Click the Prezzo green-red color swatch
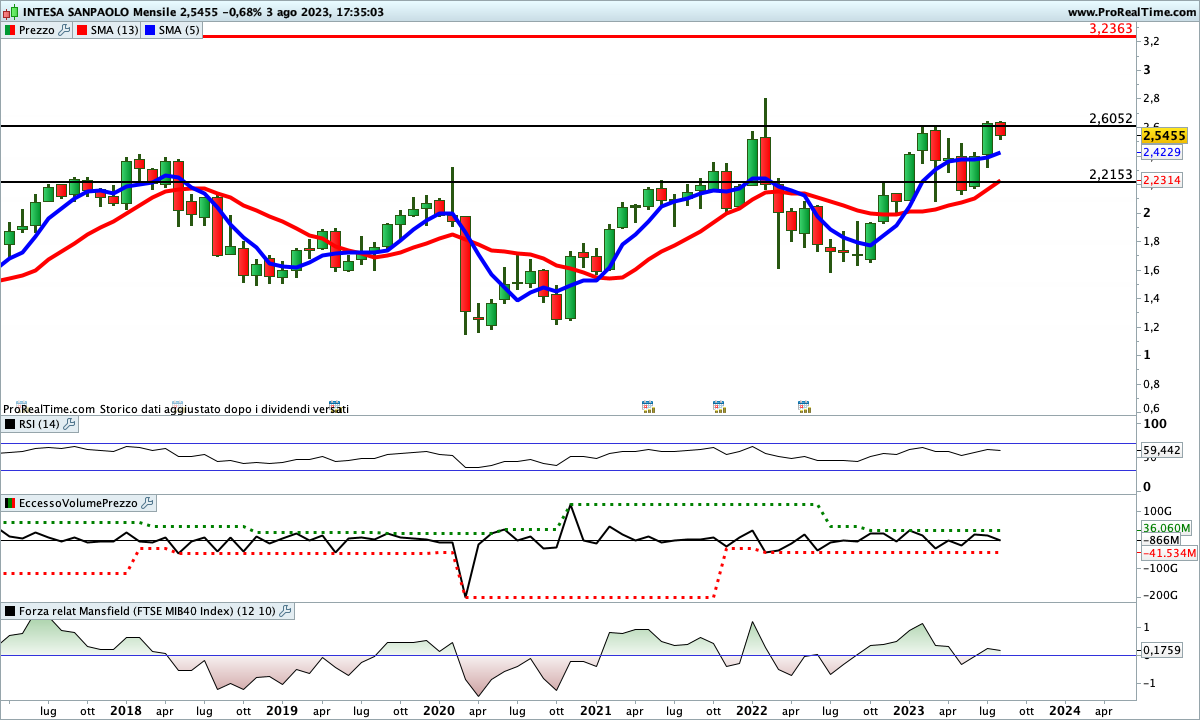Screen dimensions: 1200x720 click(10, 30)
